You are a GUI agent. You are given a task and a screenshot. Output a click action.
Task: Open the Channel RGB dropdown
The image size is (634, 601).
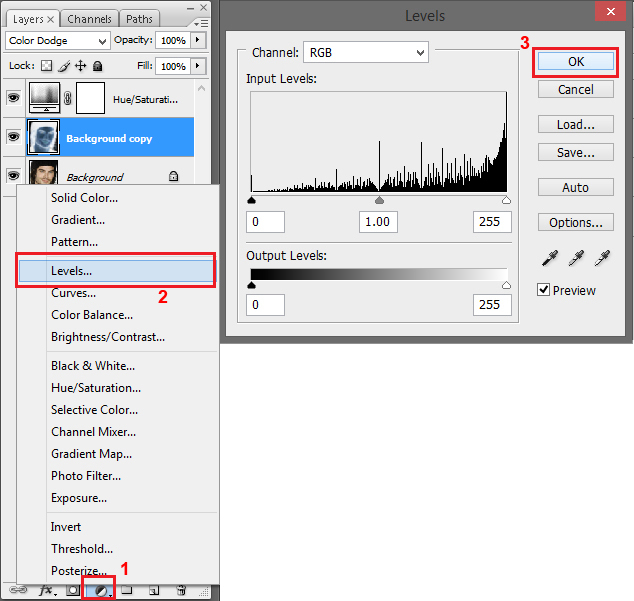(365, 52)
